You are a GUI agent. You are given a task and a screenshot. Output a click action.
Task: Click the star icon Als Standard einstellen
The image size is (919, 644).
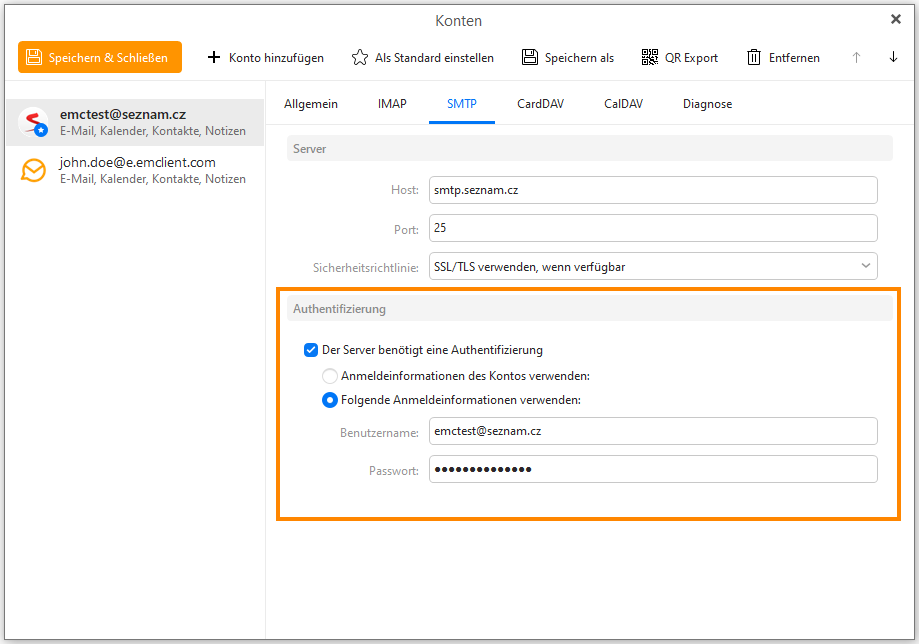point(360,58)
